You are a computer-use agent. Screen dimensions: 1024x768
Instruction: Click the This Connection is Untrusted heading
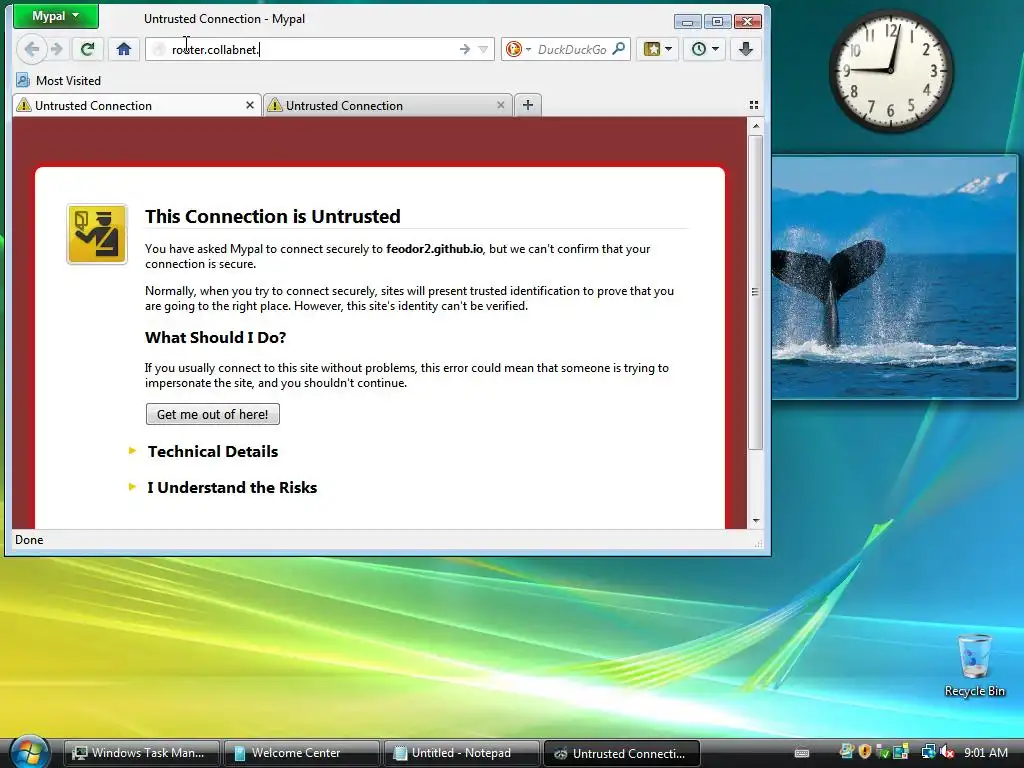[273, 216]
